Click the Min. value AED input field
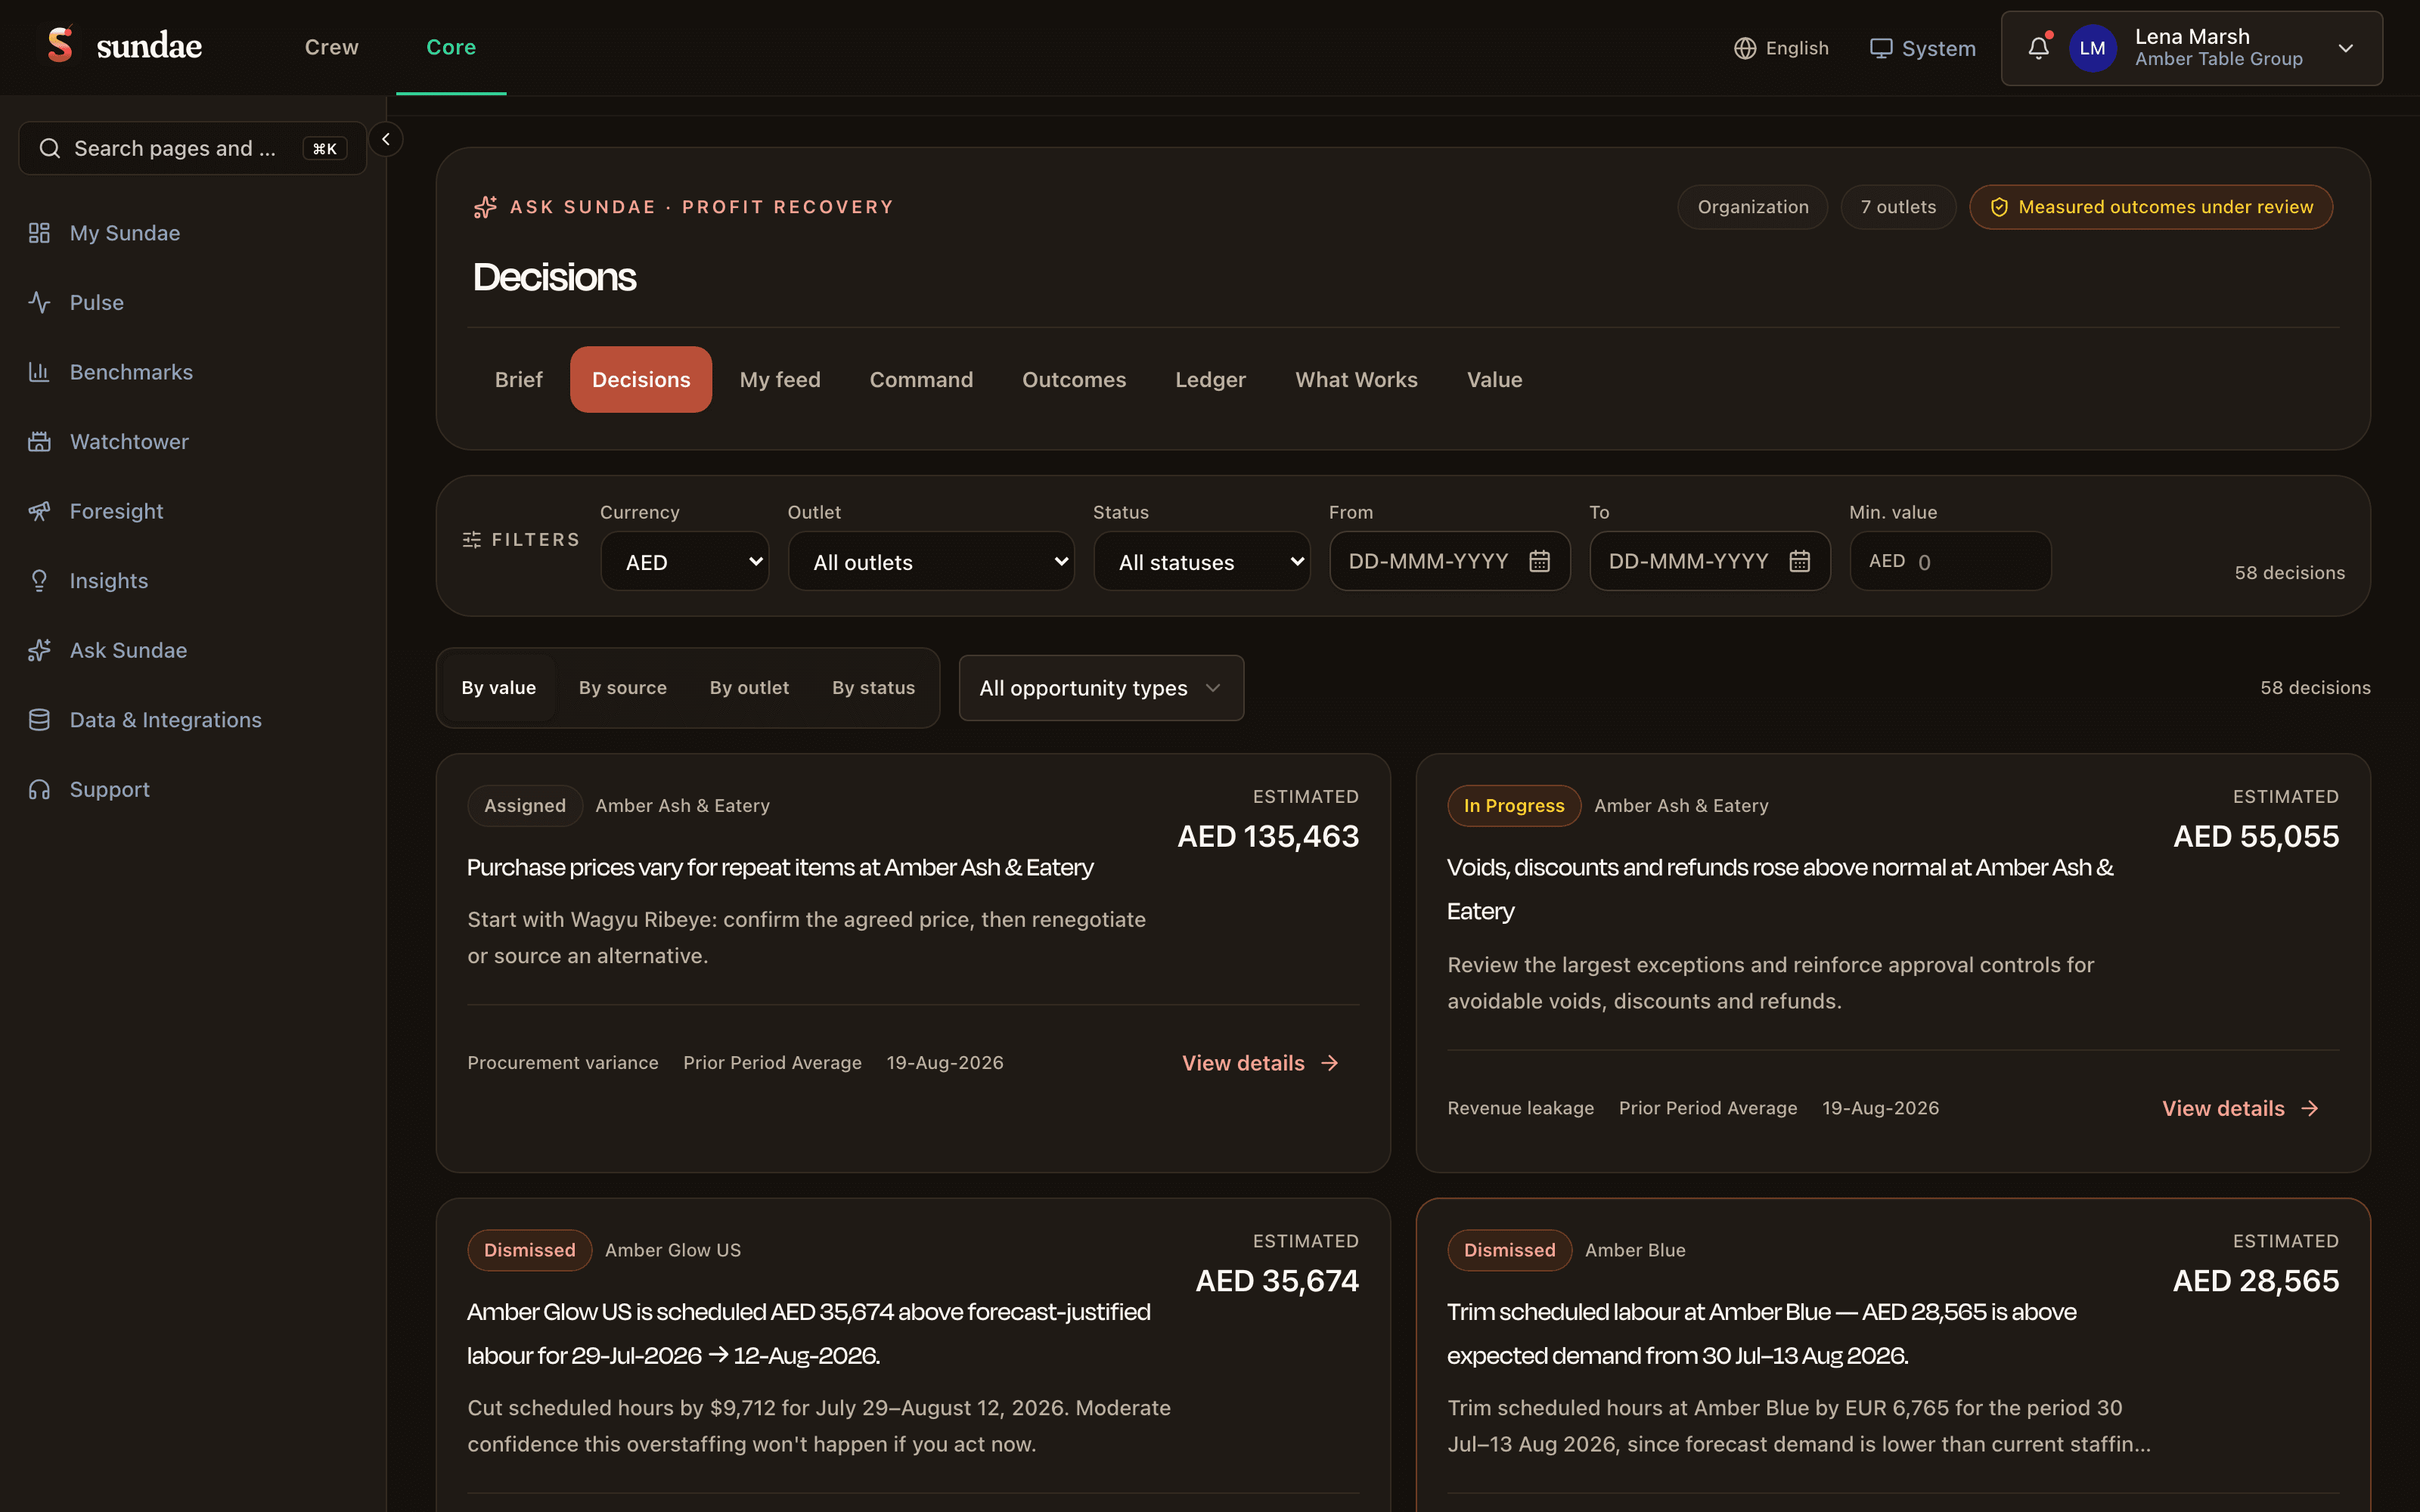The width and height of the screenshot is (2420, 1512). [1950, 561]
